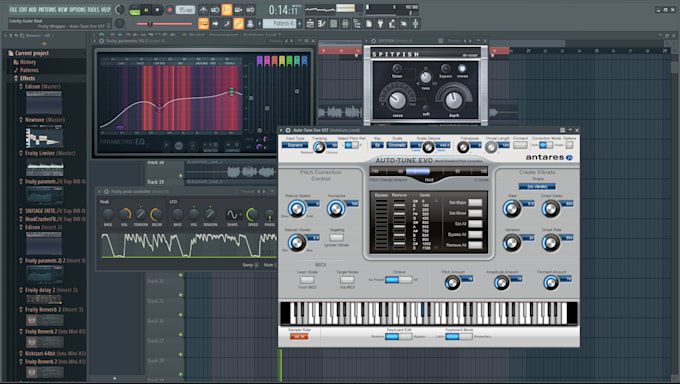
Task: Click the Bypass All button
Action: click(475, 234)
